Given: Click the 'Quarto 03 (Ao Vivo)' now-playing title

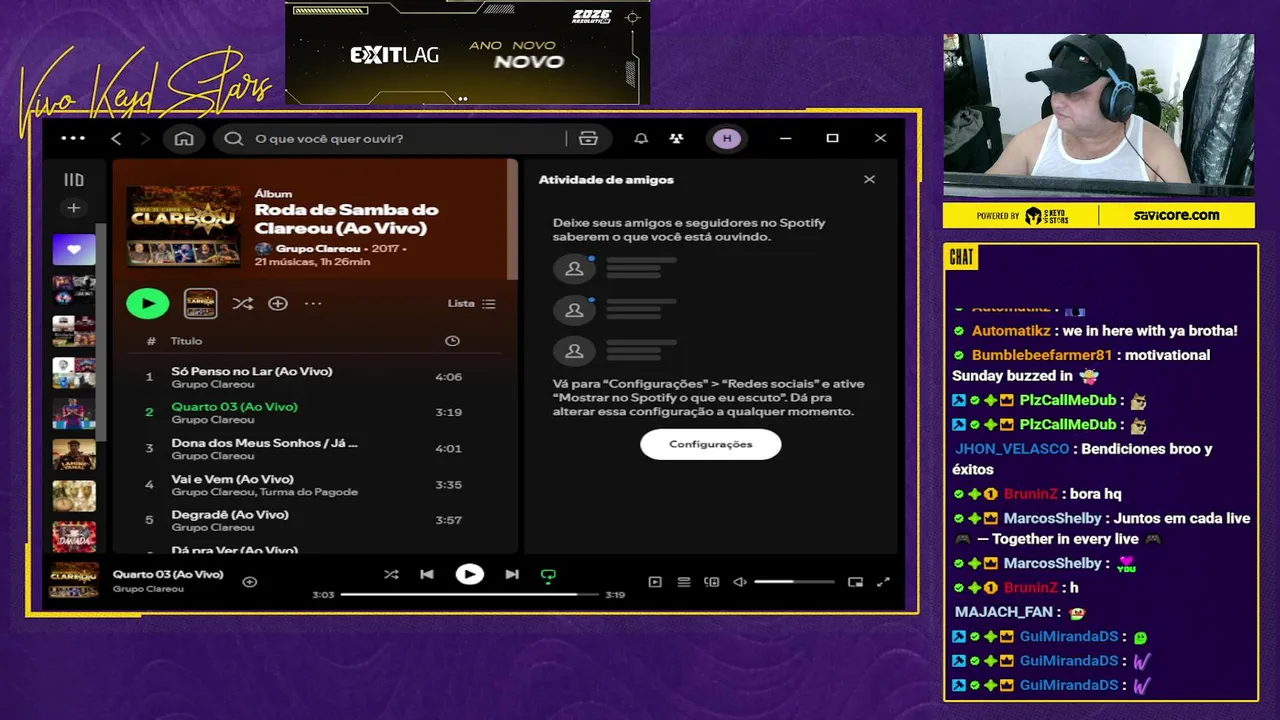Looking at the screenshot, I should pyautogui.click(x=168, y=574).
